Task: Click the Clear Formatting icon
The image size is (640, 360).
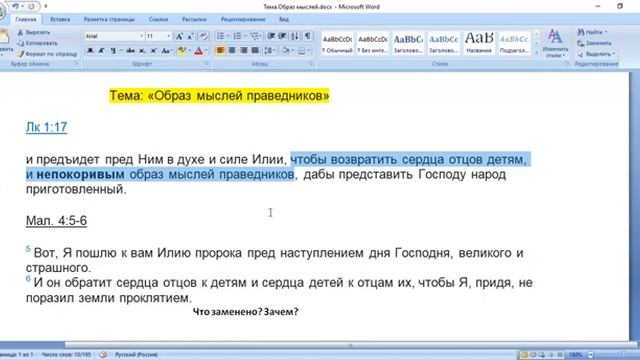Action: click(x=203, y=37)
